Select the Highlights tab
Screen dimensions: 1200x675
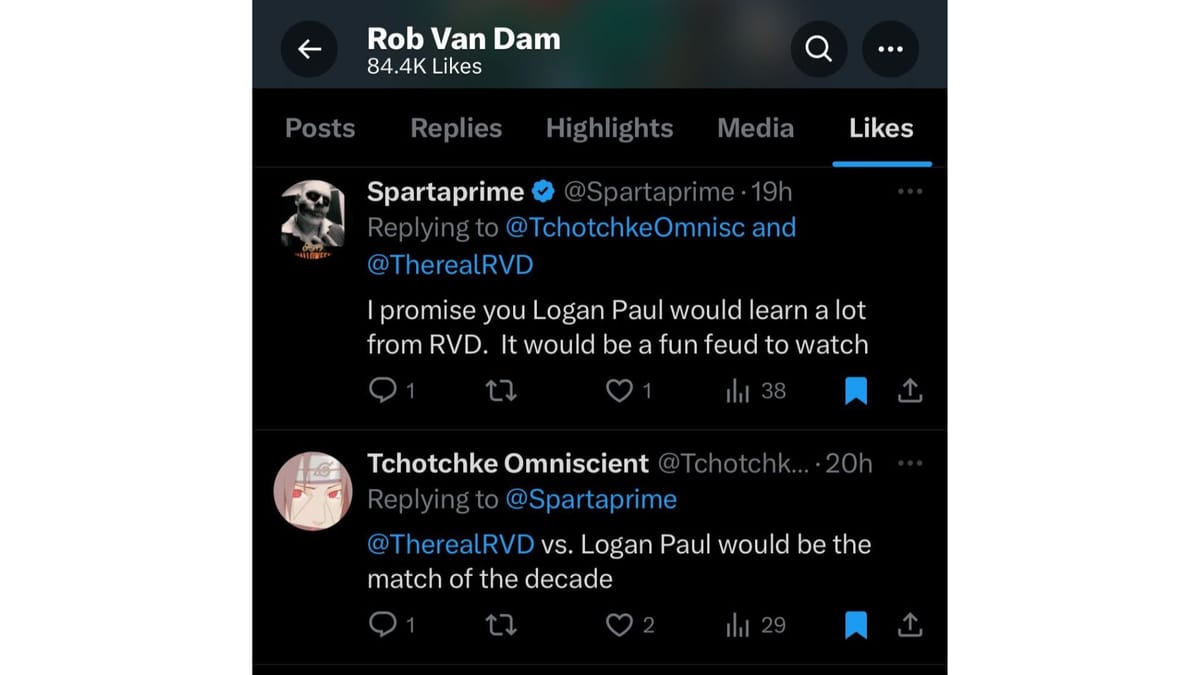tap(609, 128)
